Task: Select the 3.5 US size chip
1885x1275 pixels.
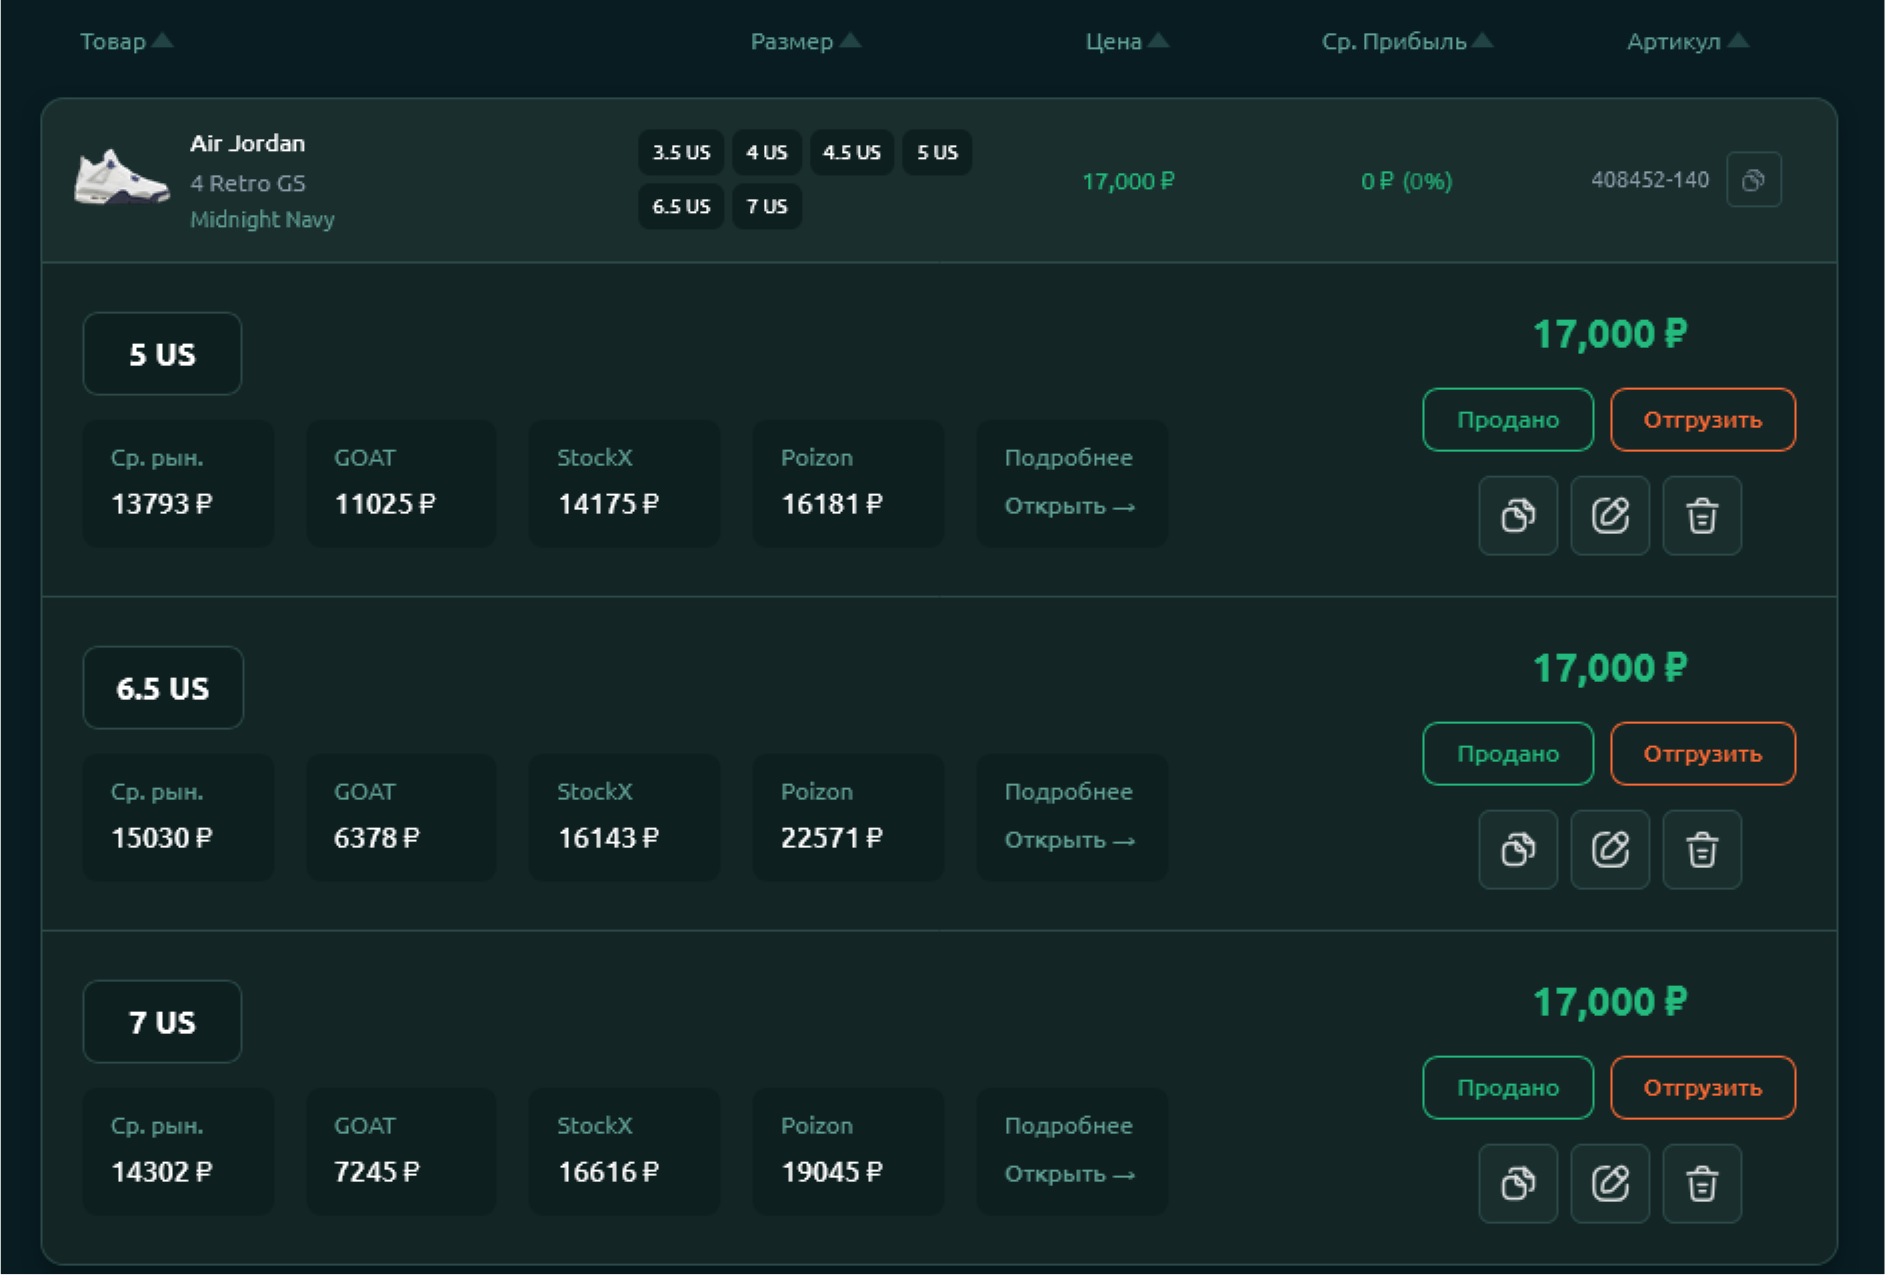Action: [x=681, y=153]
